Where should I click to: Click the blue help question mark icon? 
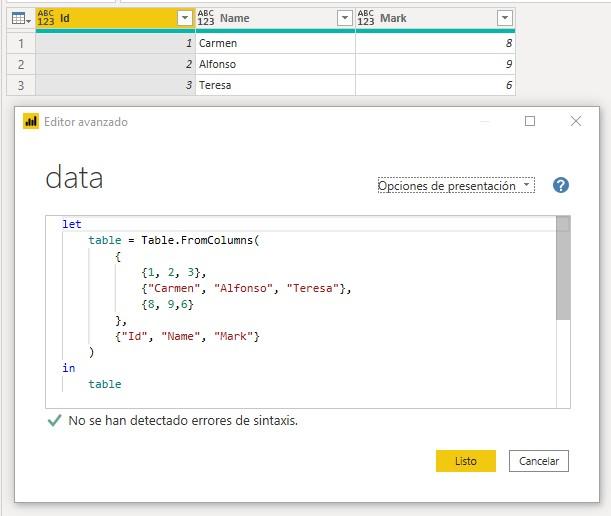pos(560,185)
